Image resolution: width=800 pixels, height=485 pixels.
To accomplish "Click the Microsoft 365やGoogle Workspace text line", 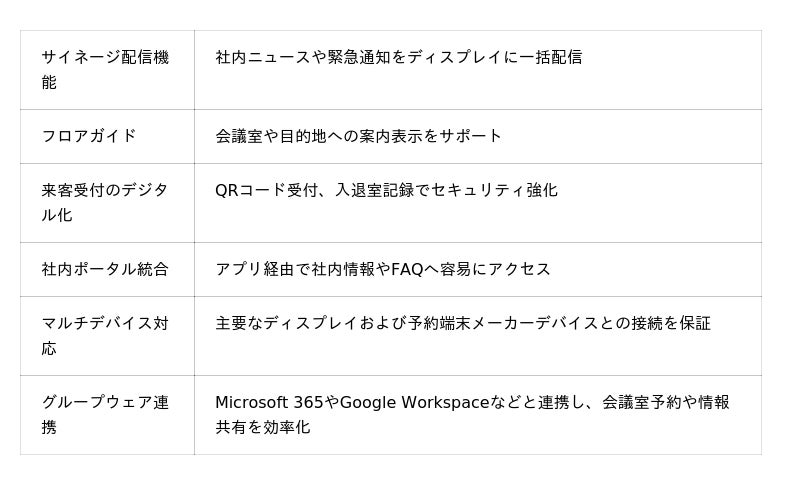I will (472, 402).
